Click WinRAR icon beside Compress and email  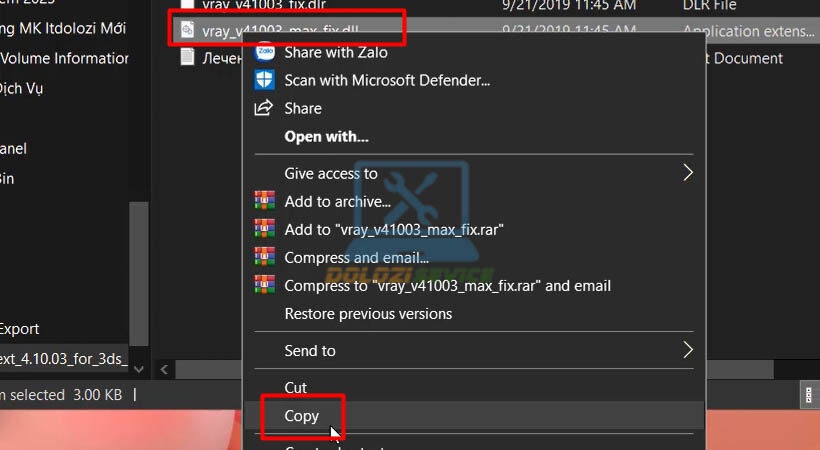point(265,257)
